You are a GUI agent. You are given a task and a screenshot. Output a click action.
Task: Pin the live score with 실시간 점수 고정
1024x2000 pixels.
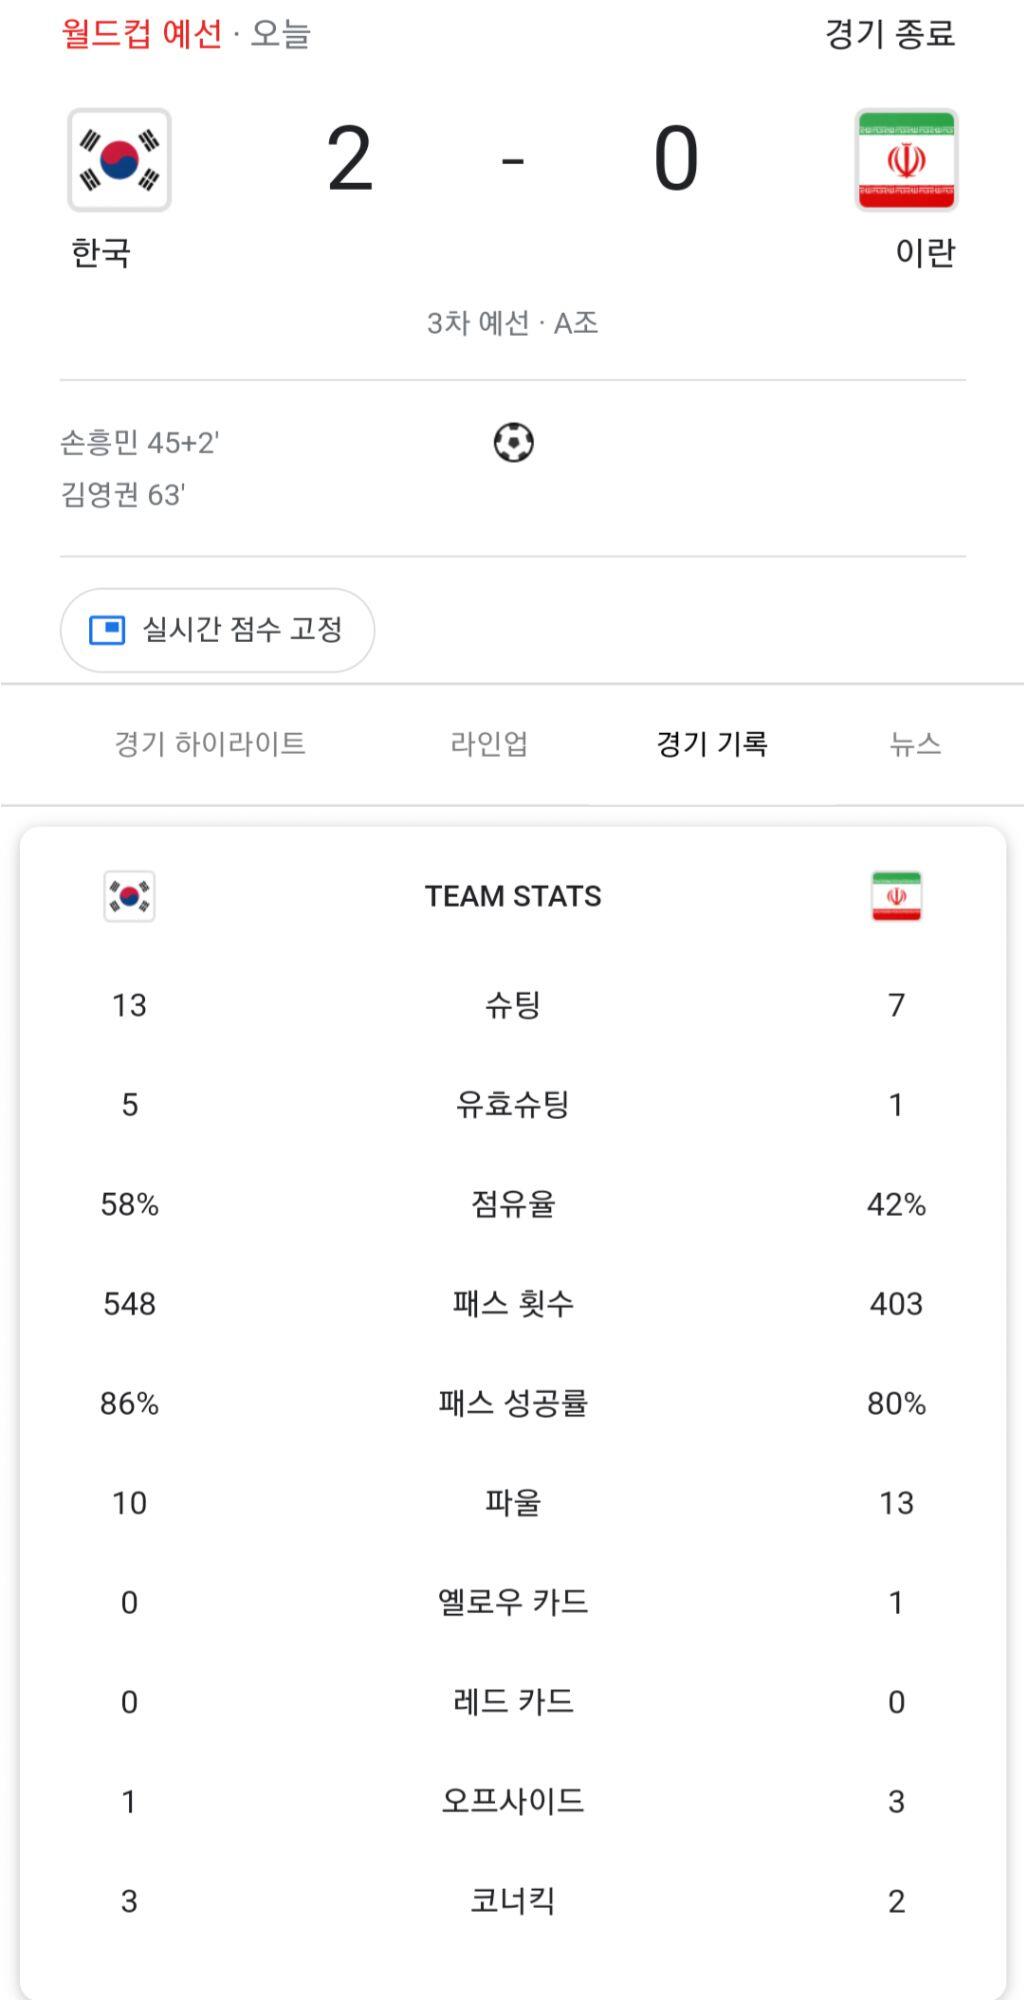242,630
